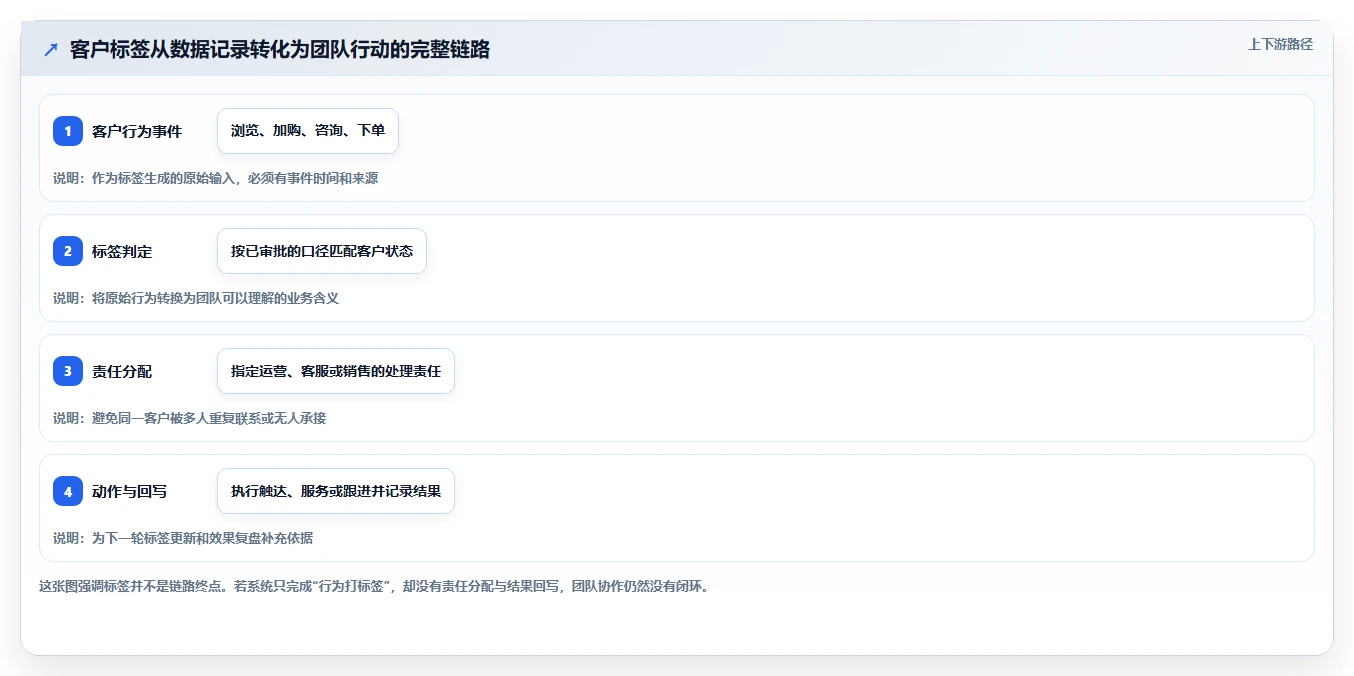Click the 动作与回写 step label
1354x676 pixels.
[130, 491]
